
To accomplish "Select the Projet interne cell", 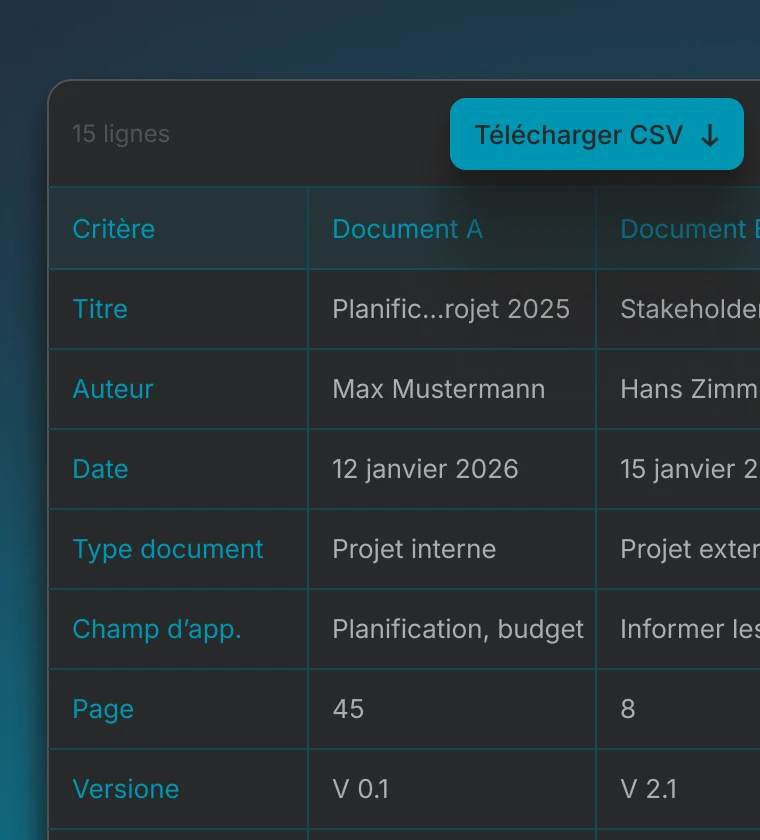I will coord(414,549).
